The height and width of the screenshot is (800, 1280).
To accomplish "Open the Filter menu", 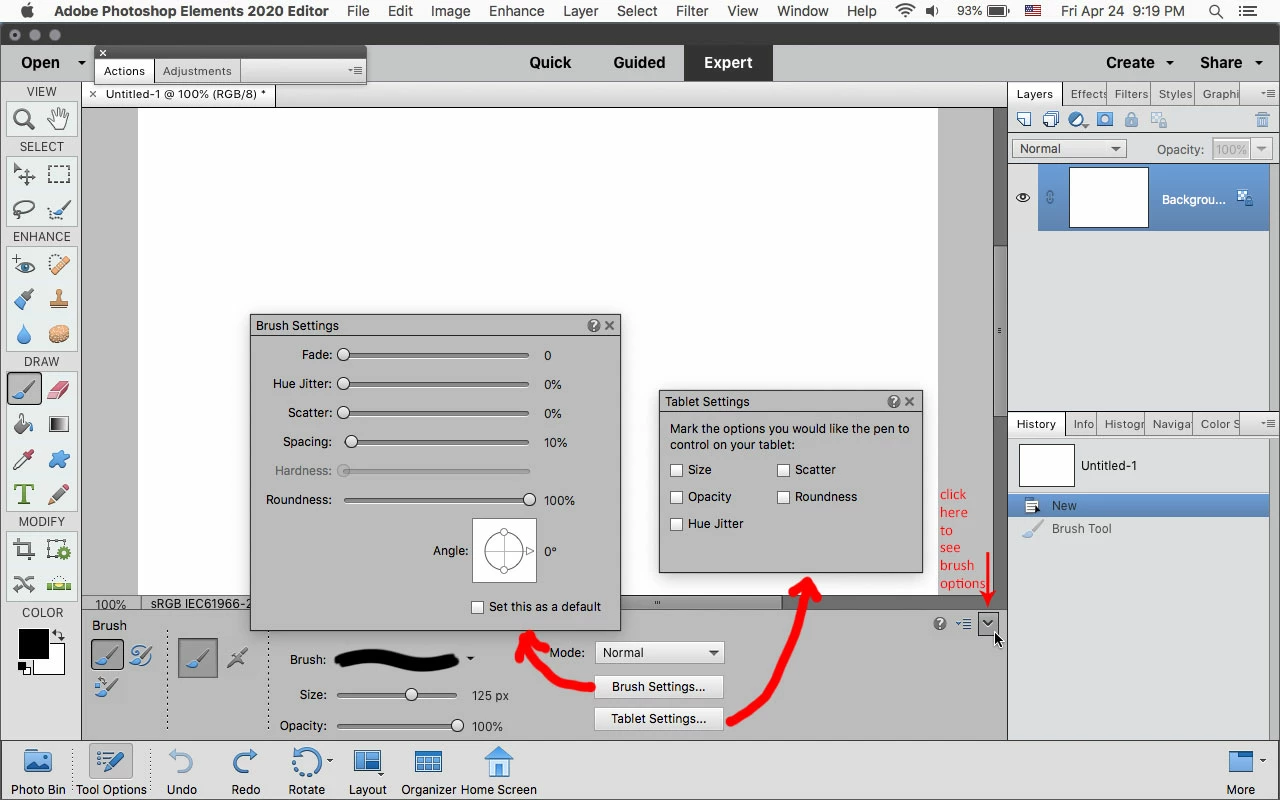I will (692, 11).
